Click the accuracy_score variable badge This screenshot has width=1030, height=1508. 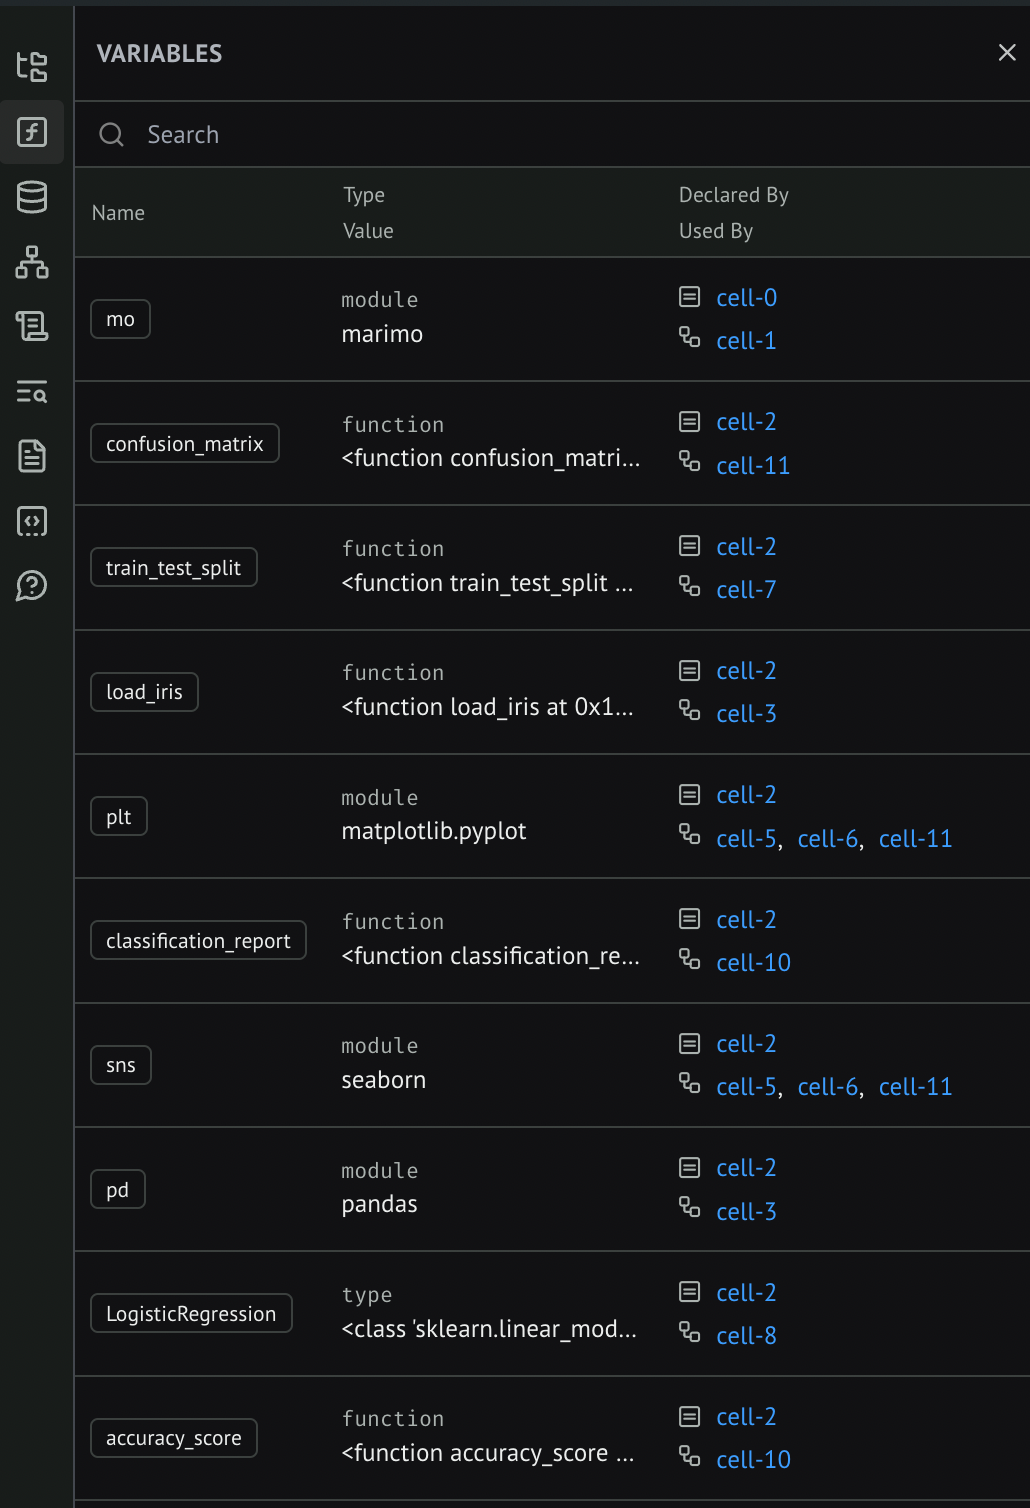[x=174, y=1438]
